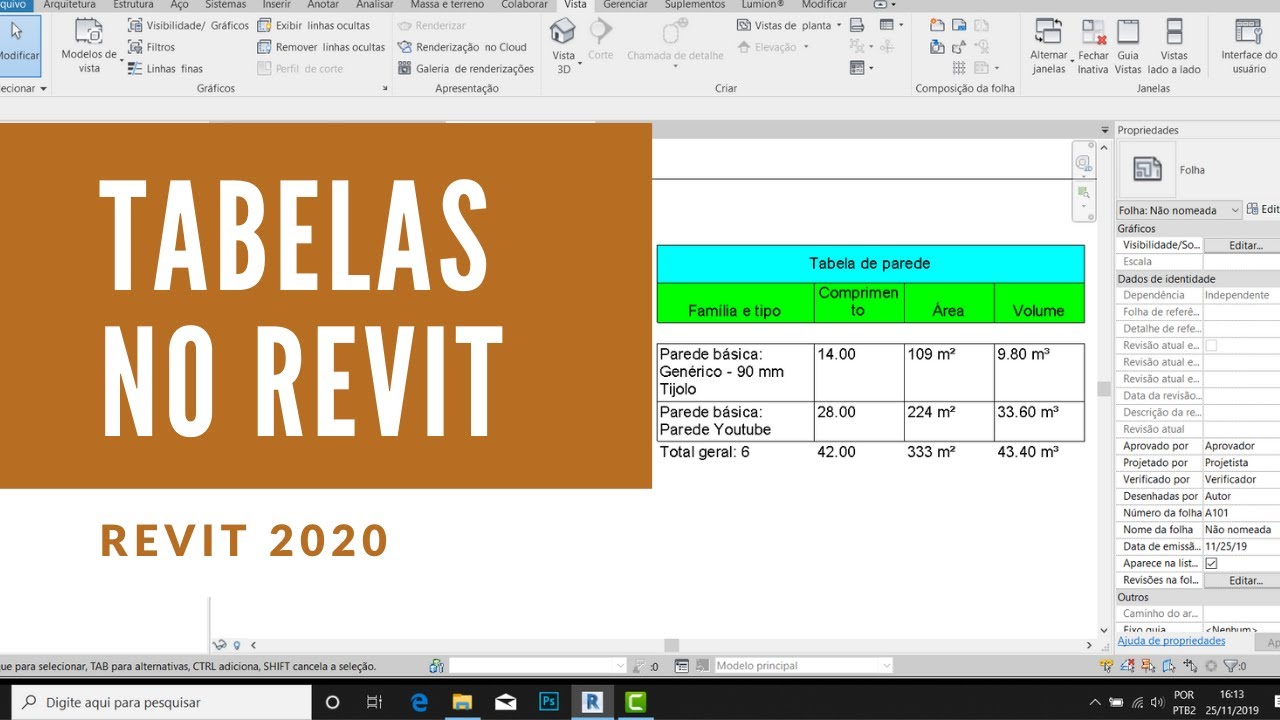This screenshot has width=1280, height=720.
Task: Expand the Gráficos panel dialog launcher
Action: click(x=385, y=89)
